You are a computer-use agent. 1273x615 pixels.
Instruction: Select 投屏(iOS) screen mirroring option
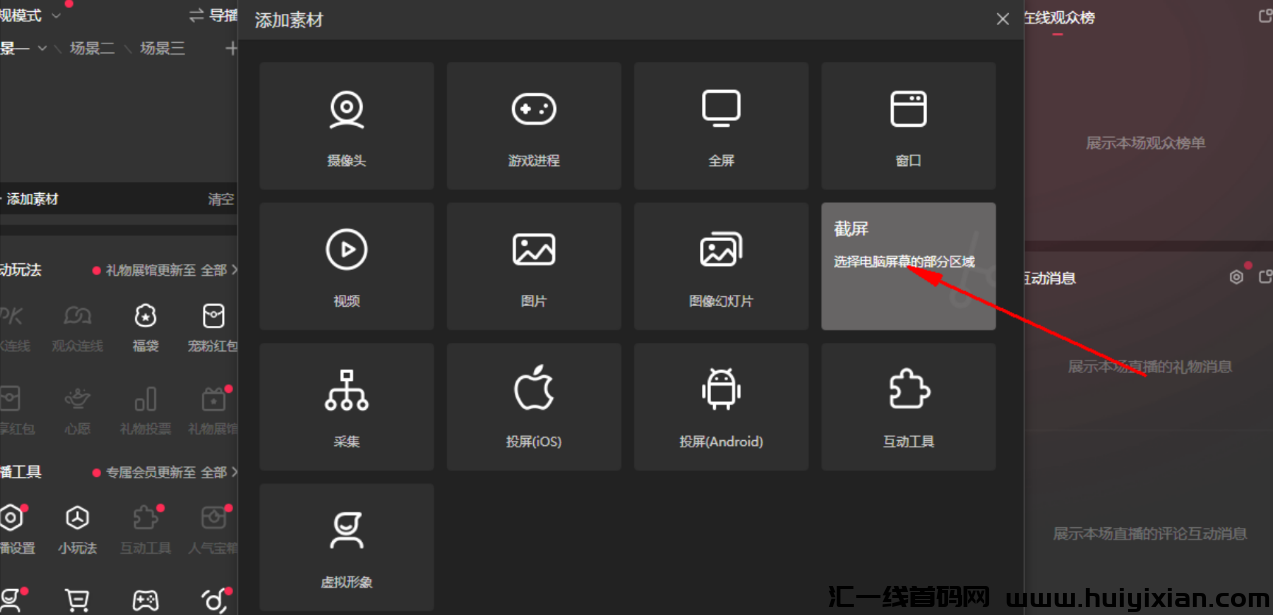[x=534, y=407]
